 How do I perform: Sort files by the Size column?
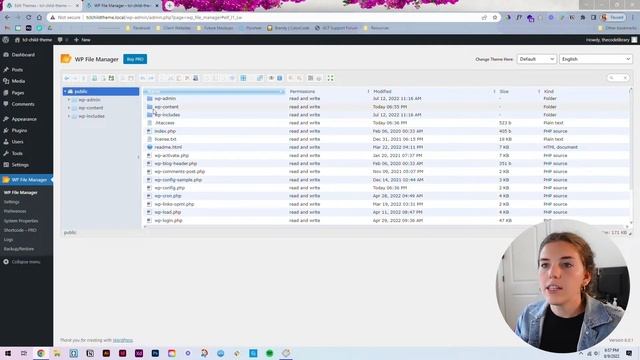tap(504, 91)
